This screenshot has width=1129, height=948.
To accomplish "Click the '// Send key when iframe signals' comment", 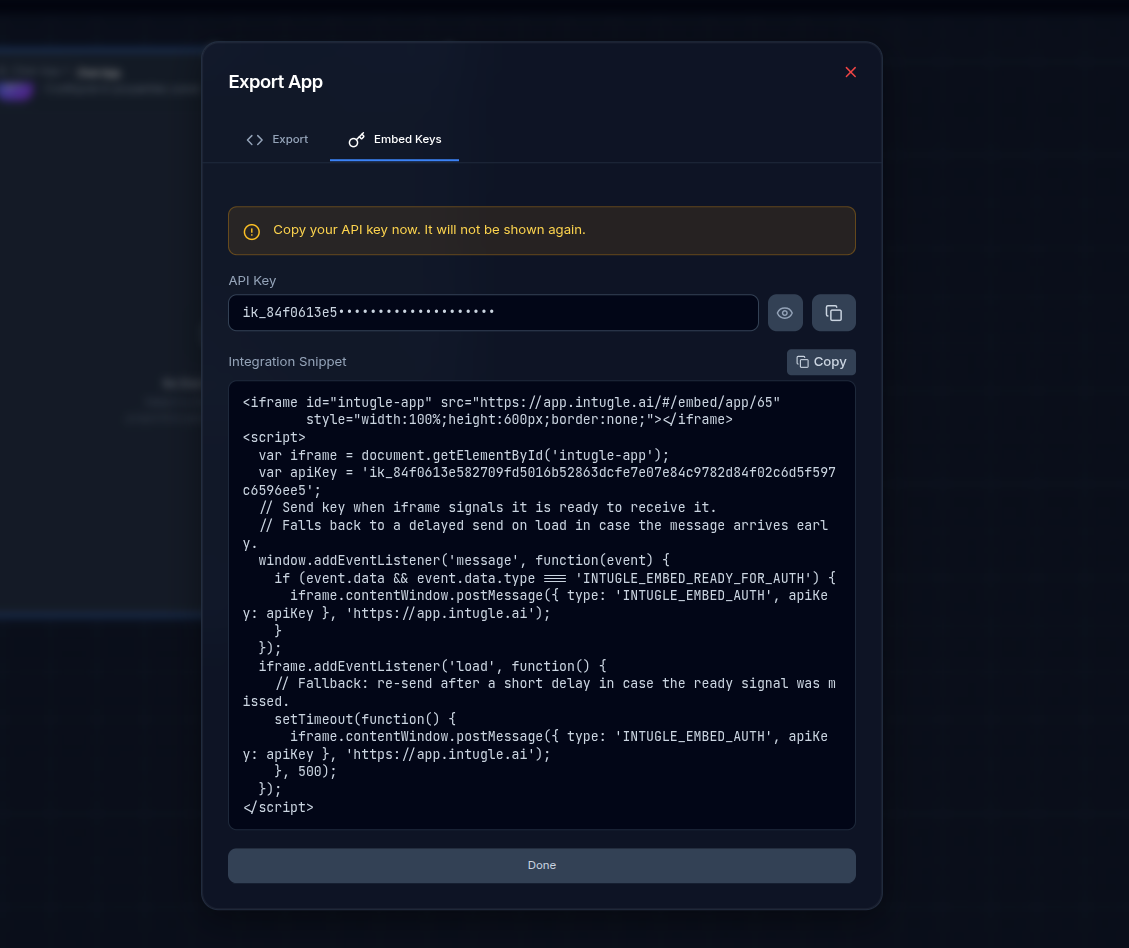I will click(x=487, y=507).
